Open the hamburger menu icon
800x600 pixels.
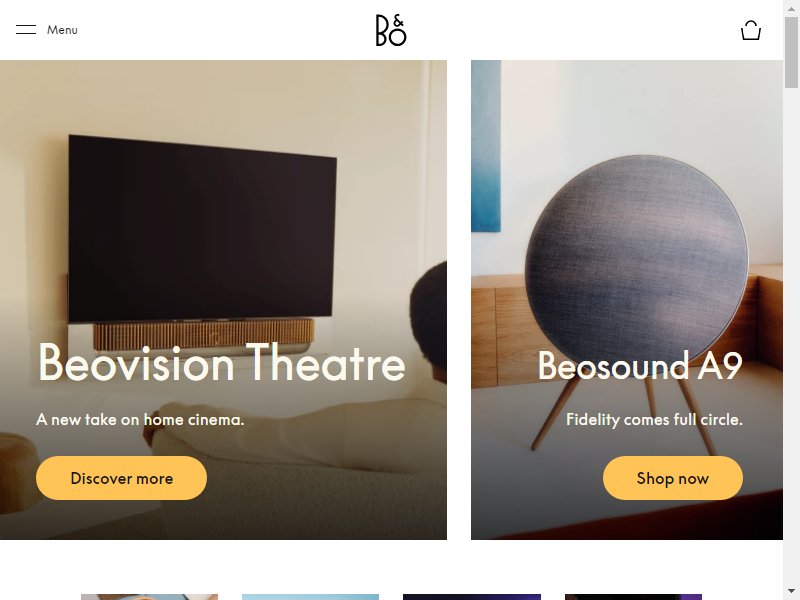coord(26,30)
